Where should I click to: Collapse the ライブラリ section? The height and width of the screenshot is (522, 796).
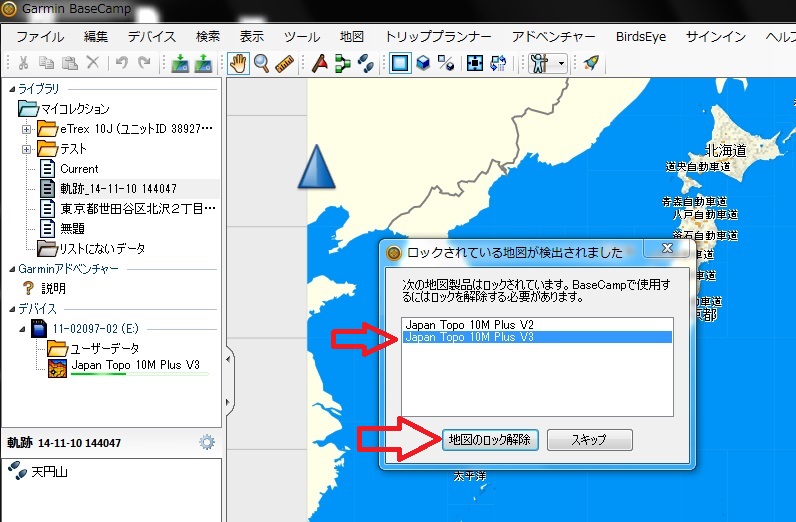[12, 89]
